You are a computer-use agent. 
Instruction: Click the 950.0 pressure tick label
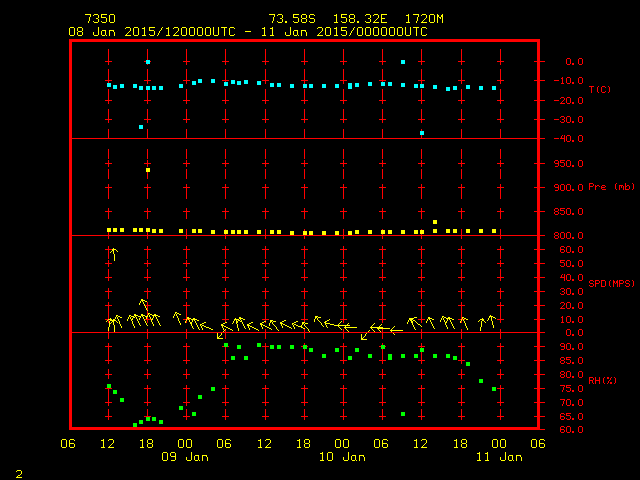click(566, 163)
